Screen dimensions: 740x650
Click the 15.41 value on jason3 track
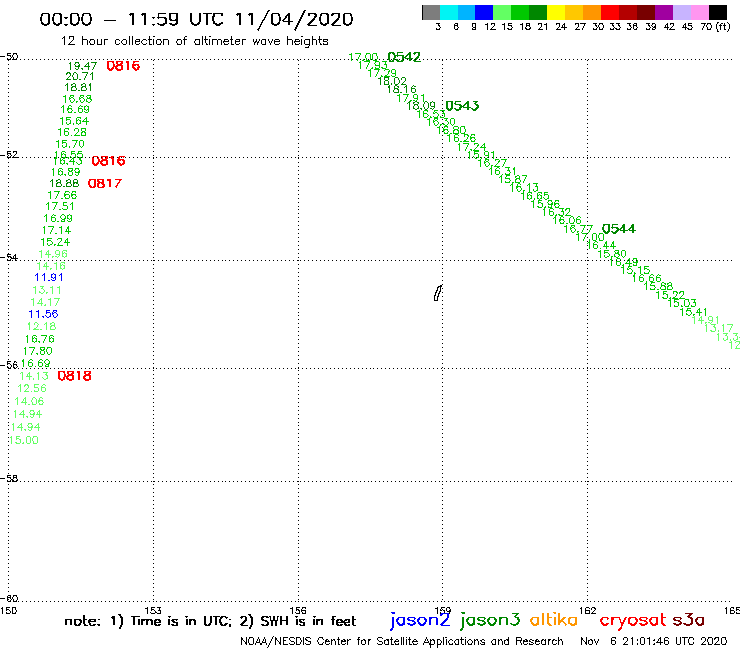click(693, 312)
